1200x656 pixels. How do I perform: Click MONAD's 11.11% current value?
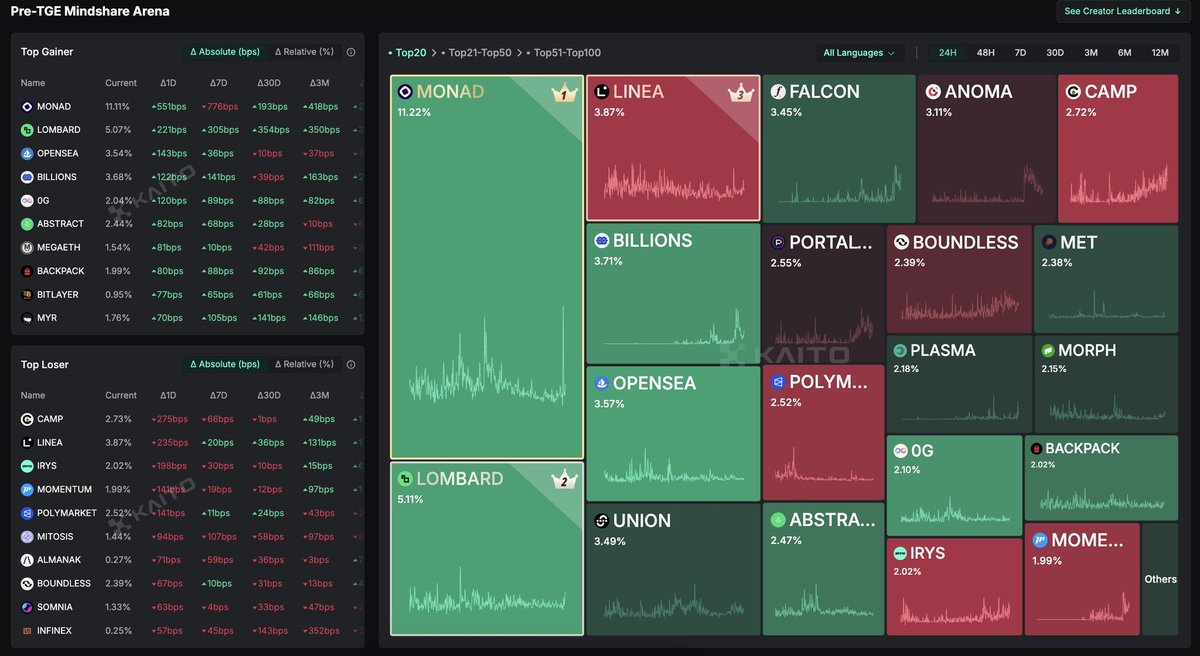click(x=118, y=107)
